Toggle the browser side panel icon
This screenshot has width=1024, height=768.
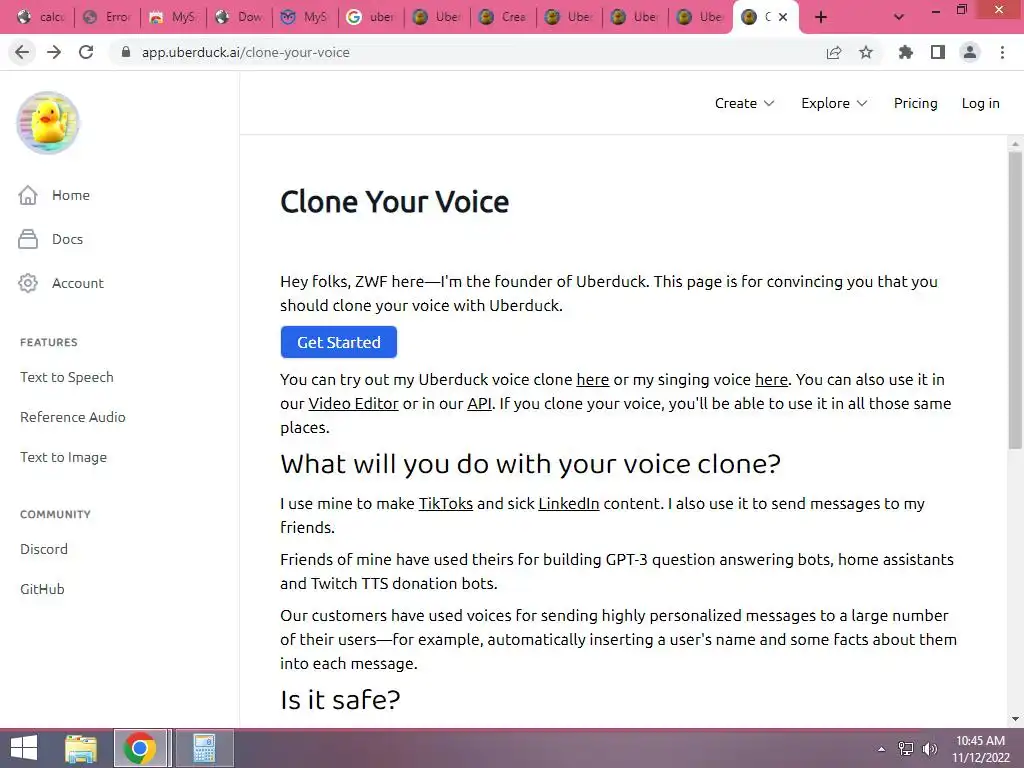(938, 52)
